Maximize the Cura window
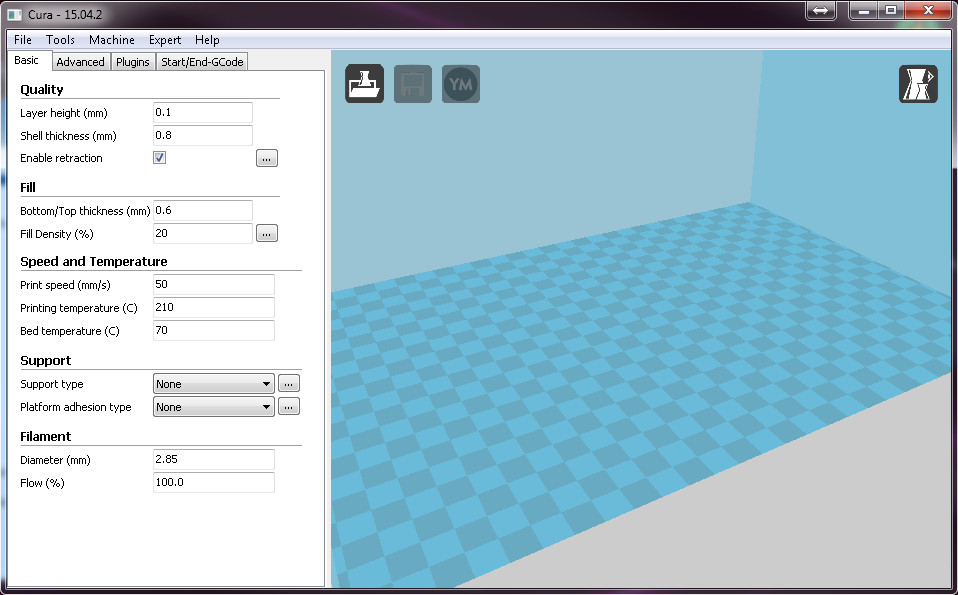 pos(891,10)
